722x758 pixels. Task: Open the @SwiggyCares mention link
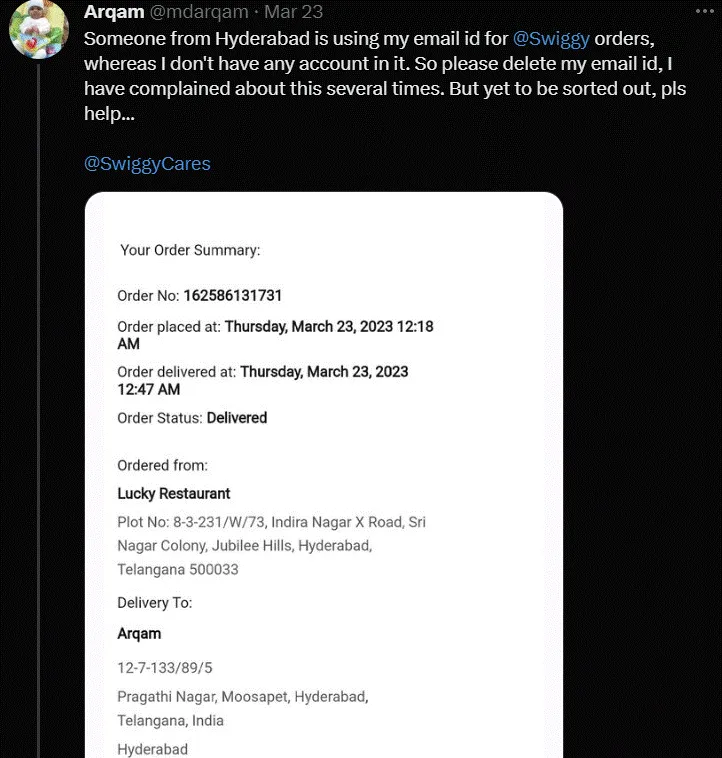point(147,164)
